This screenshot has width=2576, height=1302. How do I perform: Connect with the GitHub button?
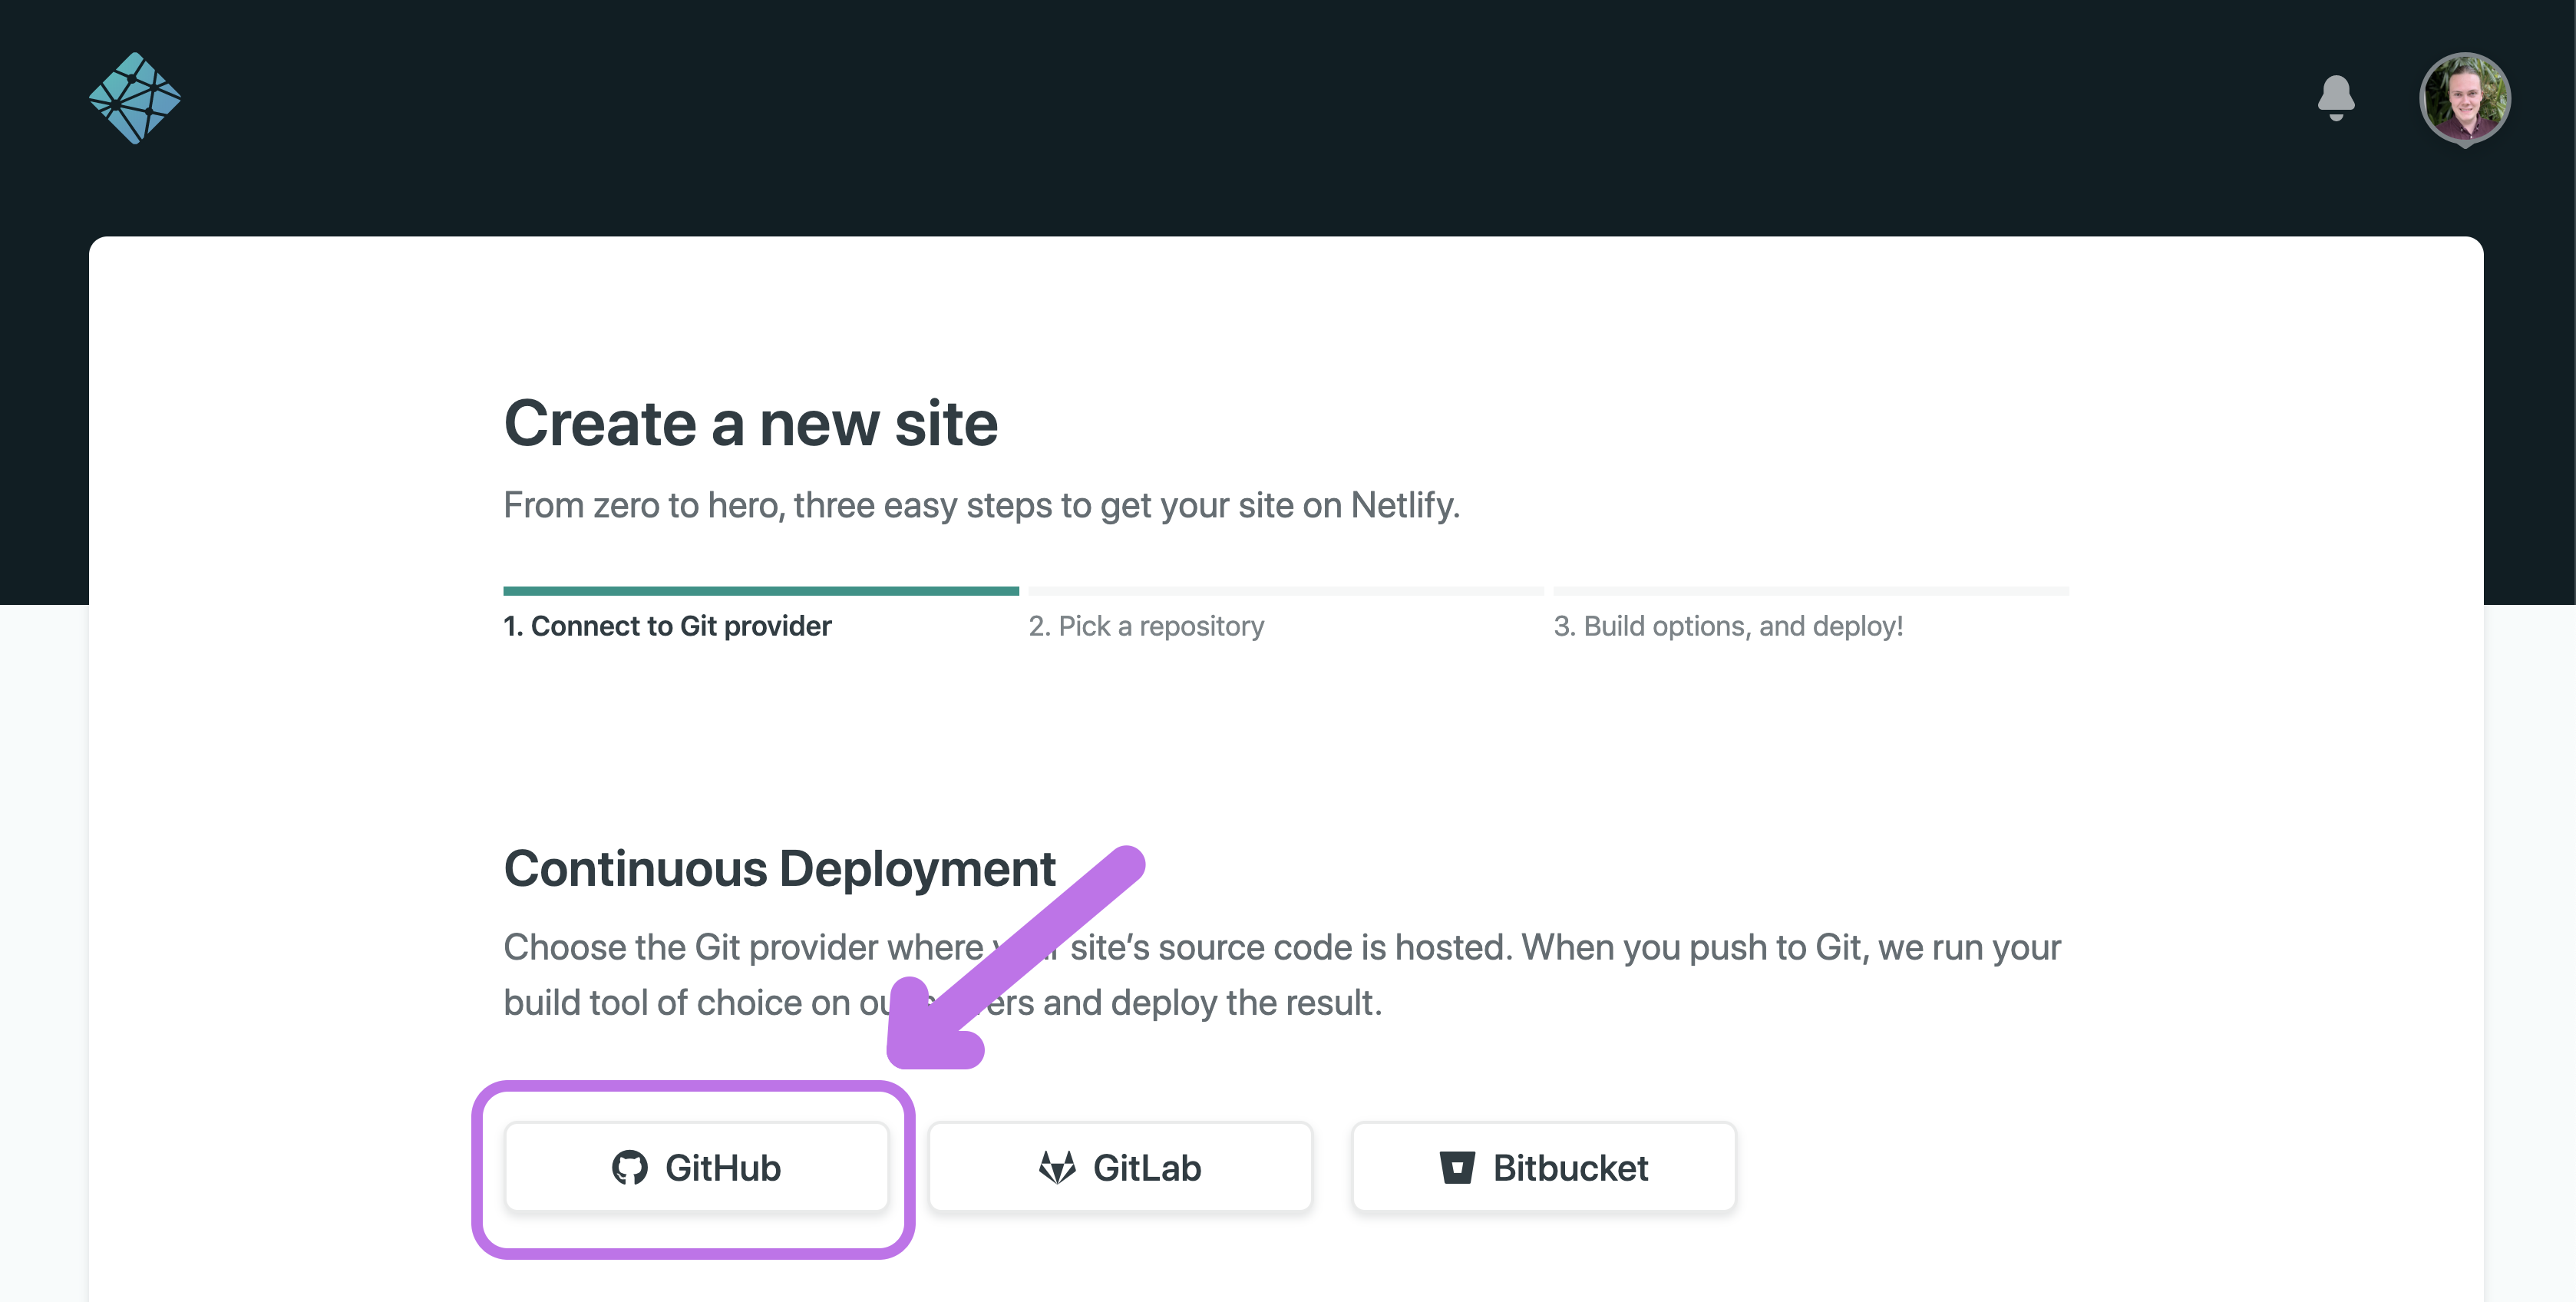click(696, 1167)
